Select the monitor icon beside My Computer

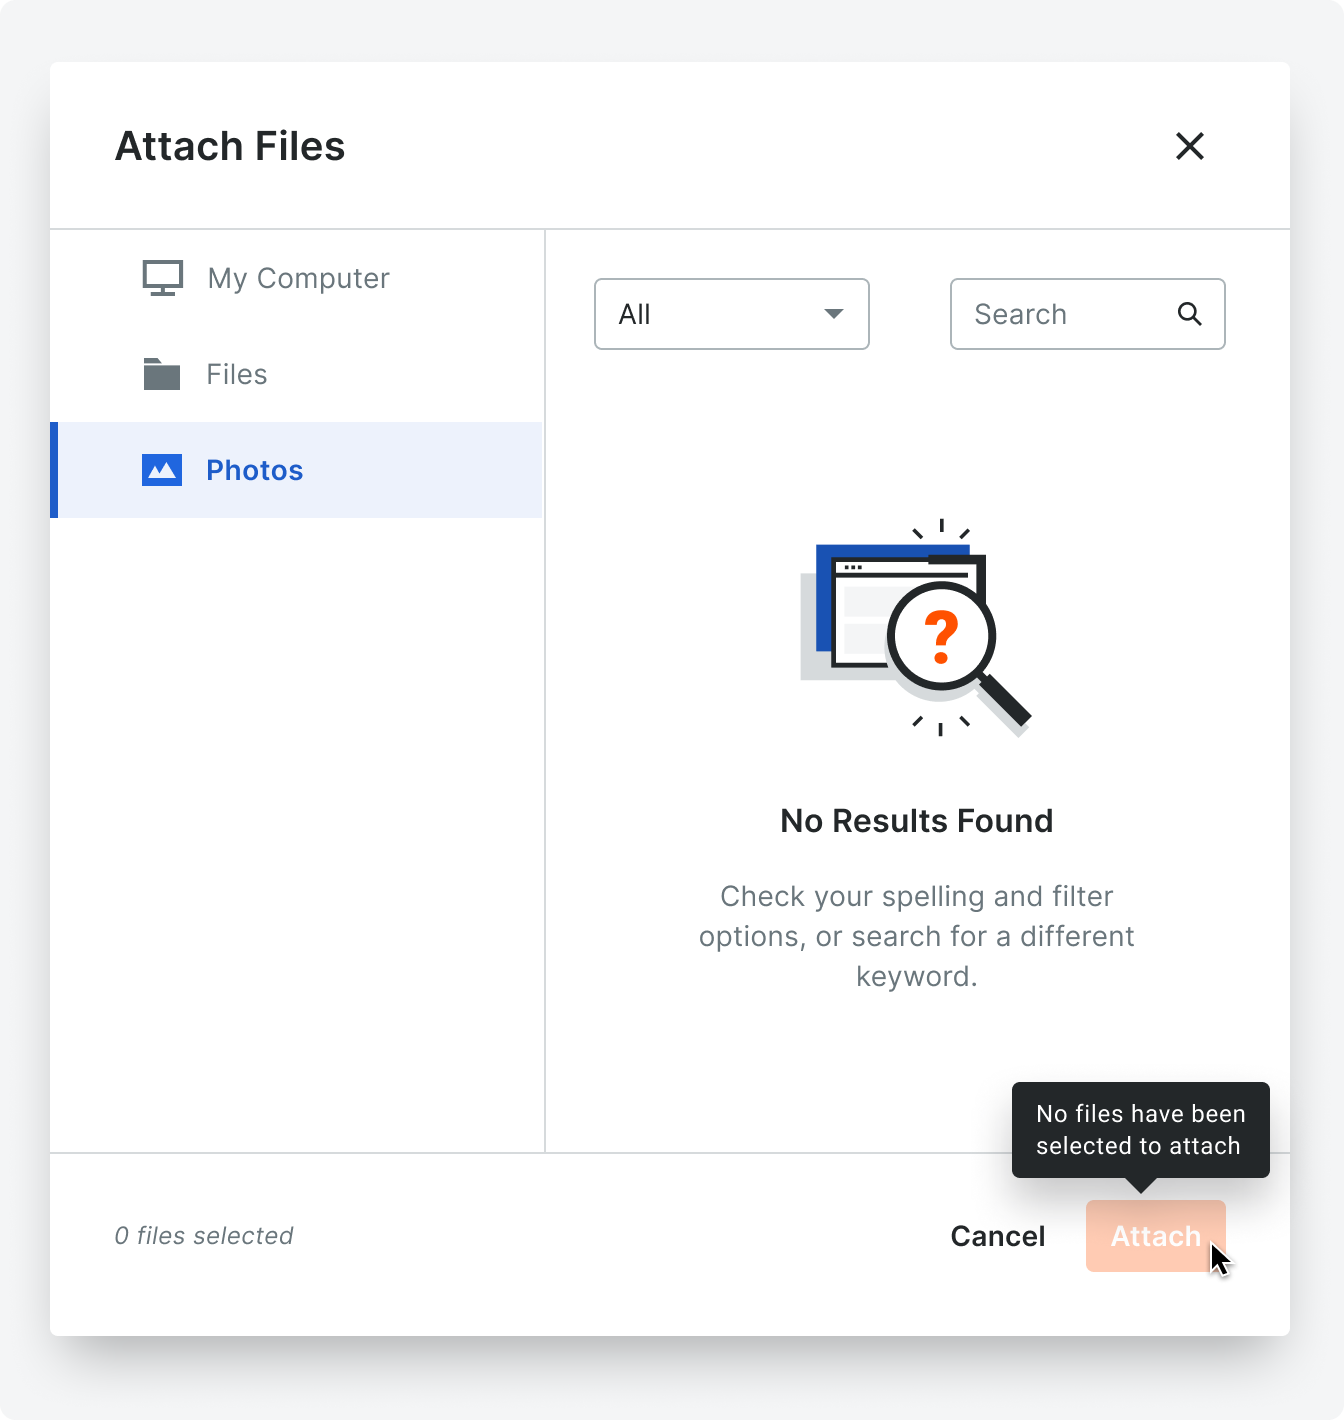(x=162, y=278)
